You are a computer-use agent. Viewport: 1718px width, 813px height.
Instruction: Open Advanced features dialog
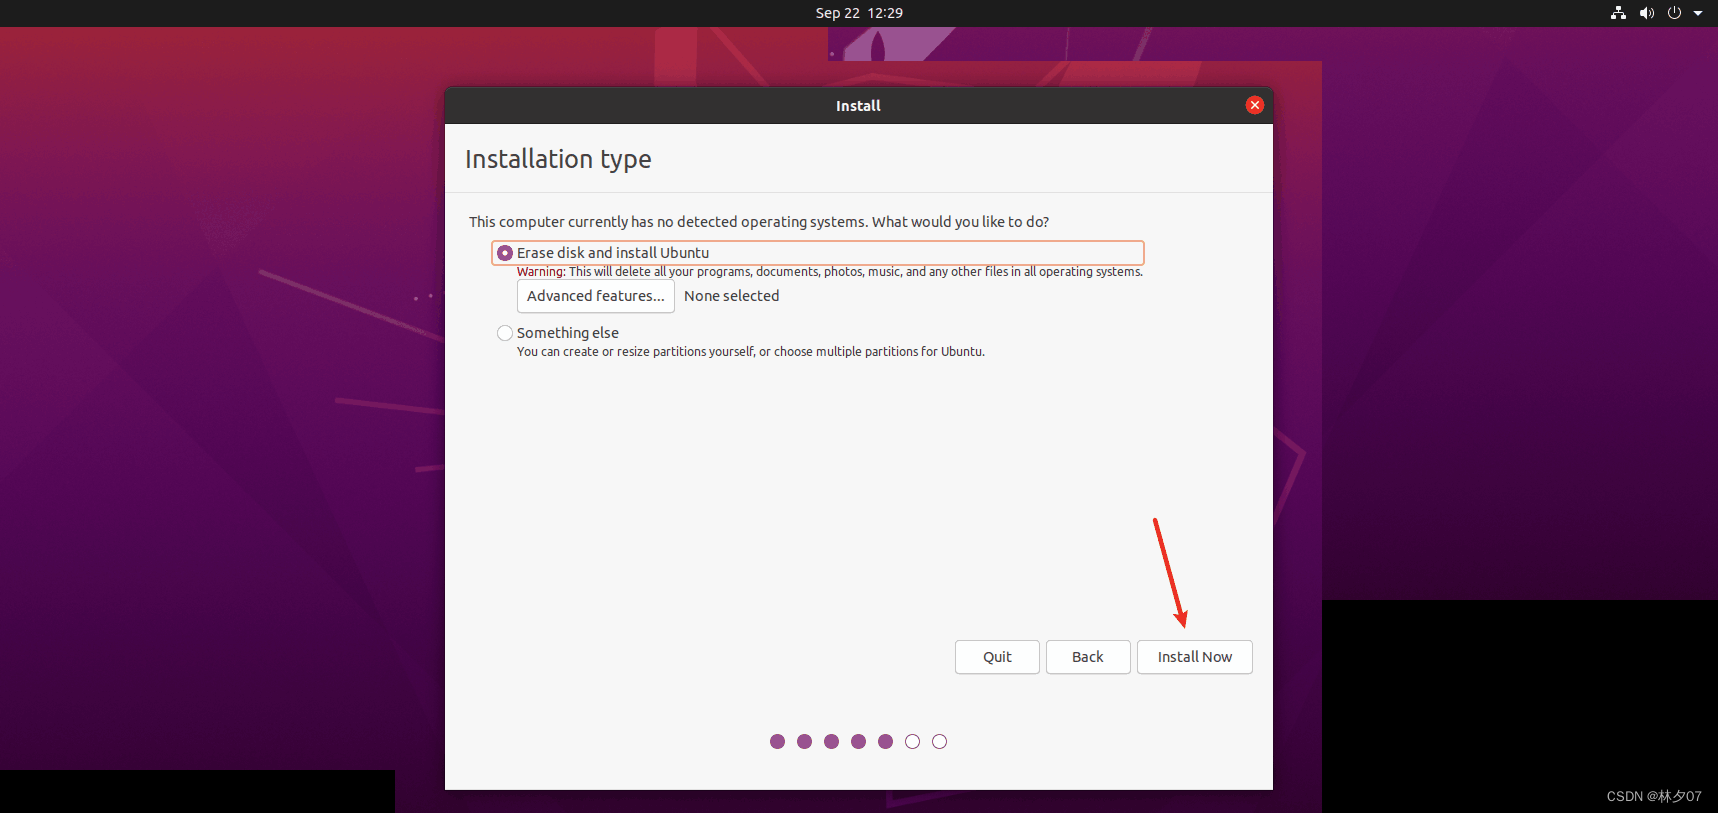tap(595, 296)
